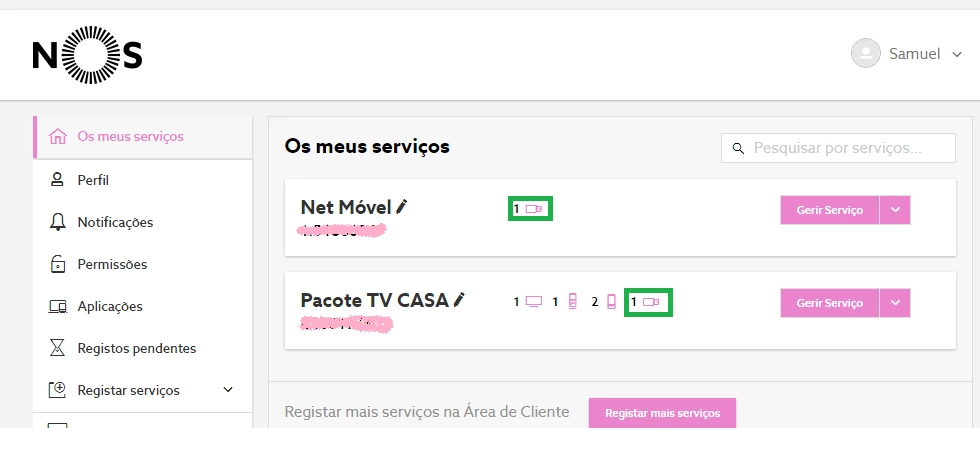Click the Pacote TV CASA USB modem icon
Image resolution: width=980 pixels, height=467 pixels.
651,301
